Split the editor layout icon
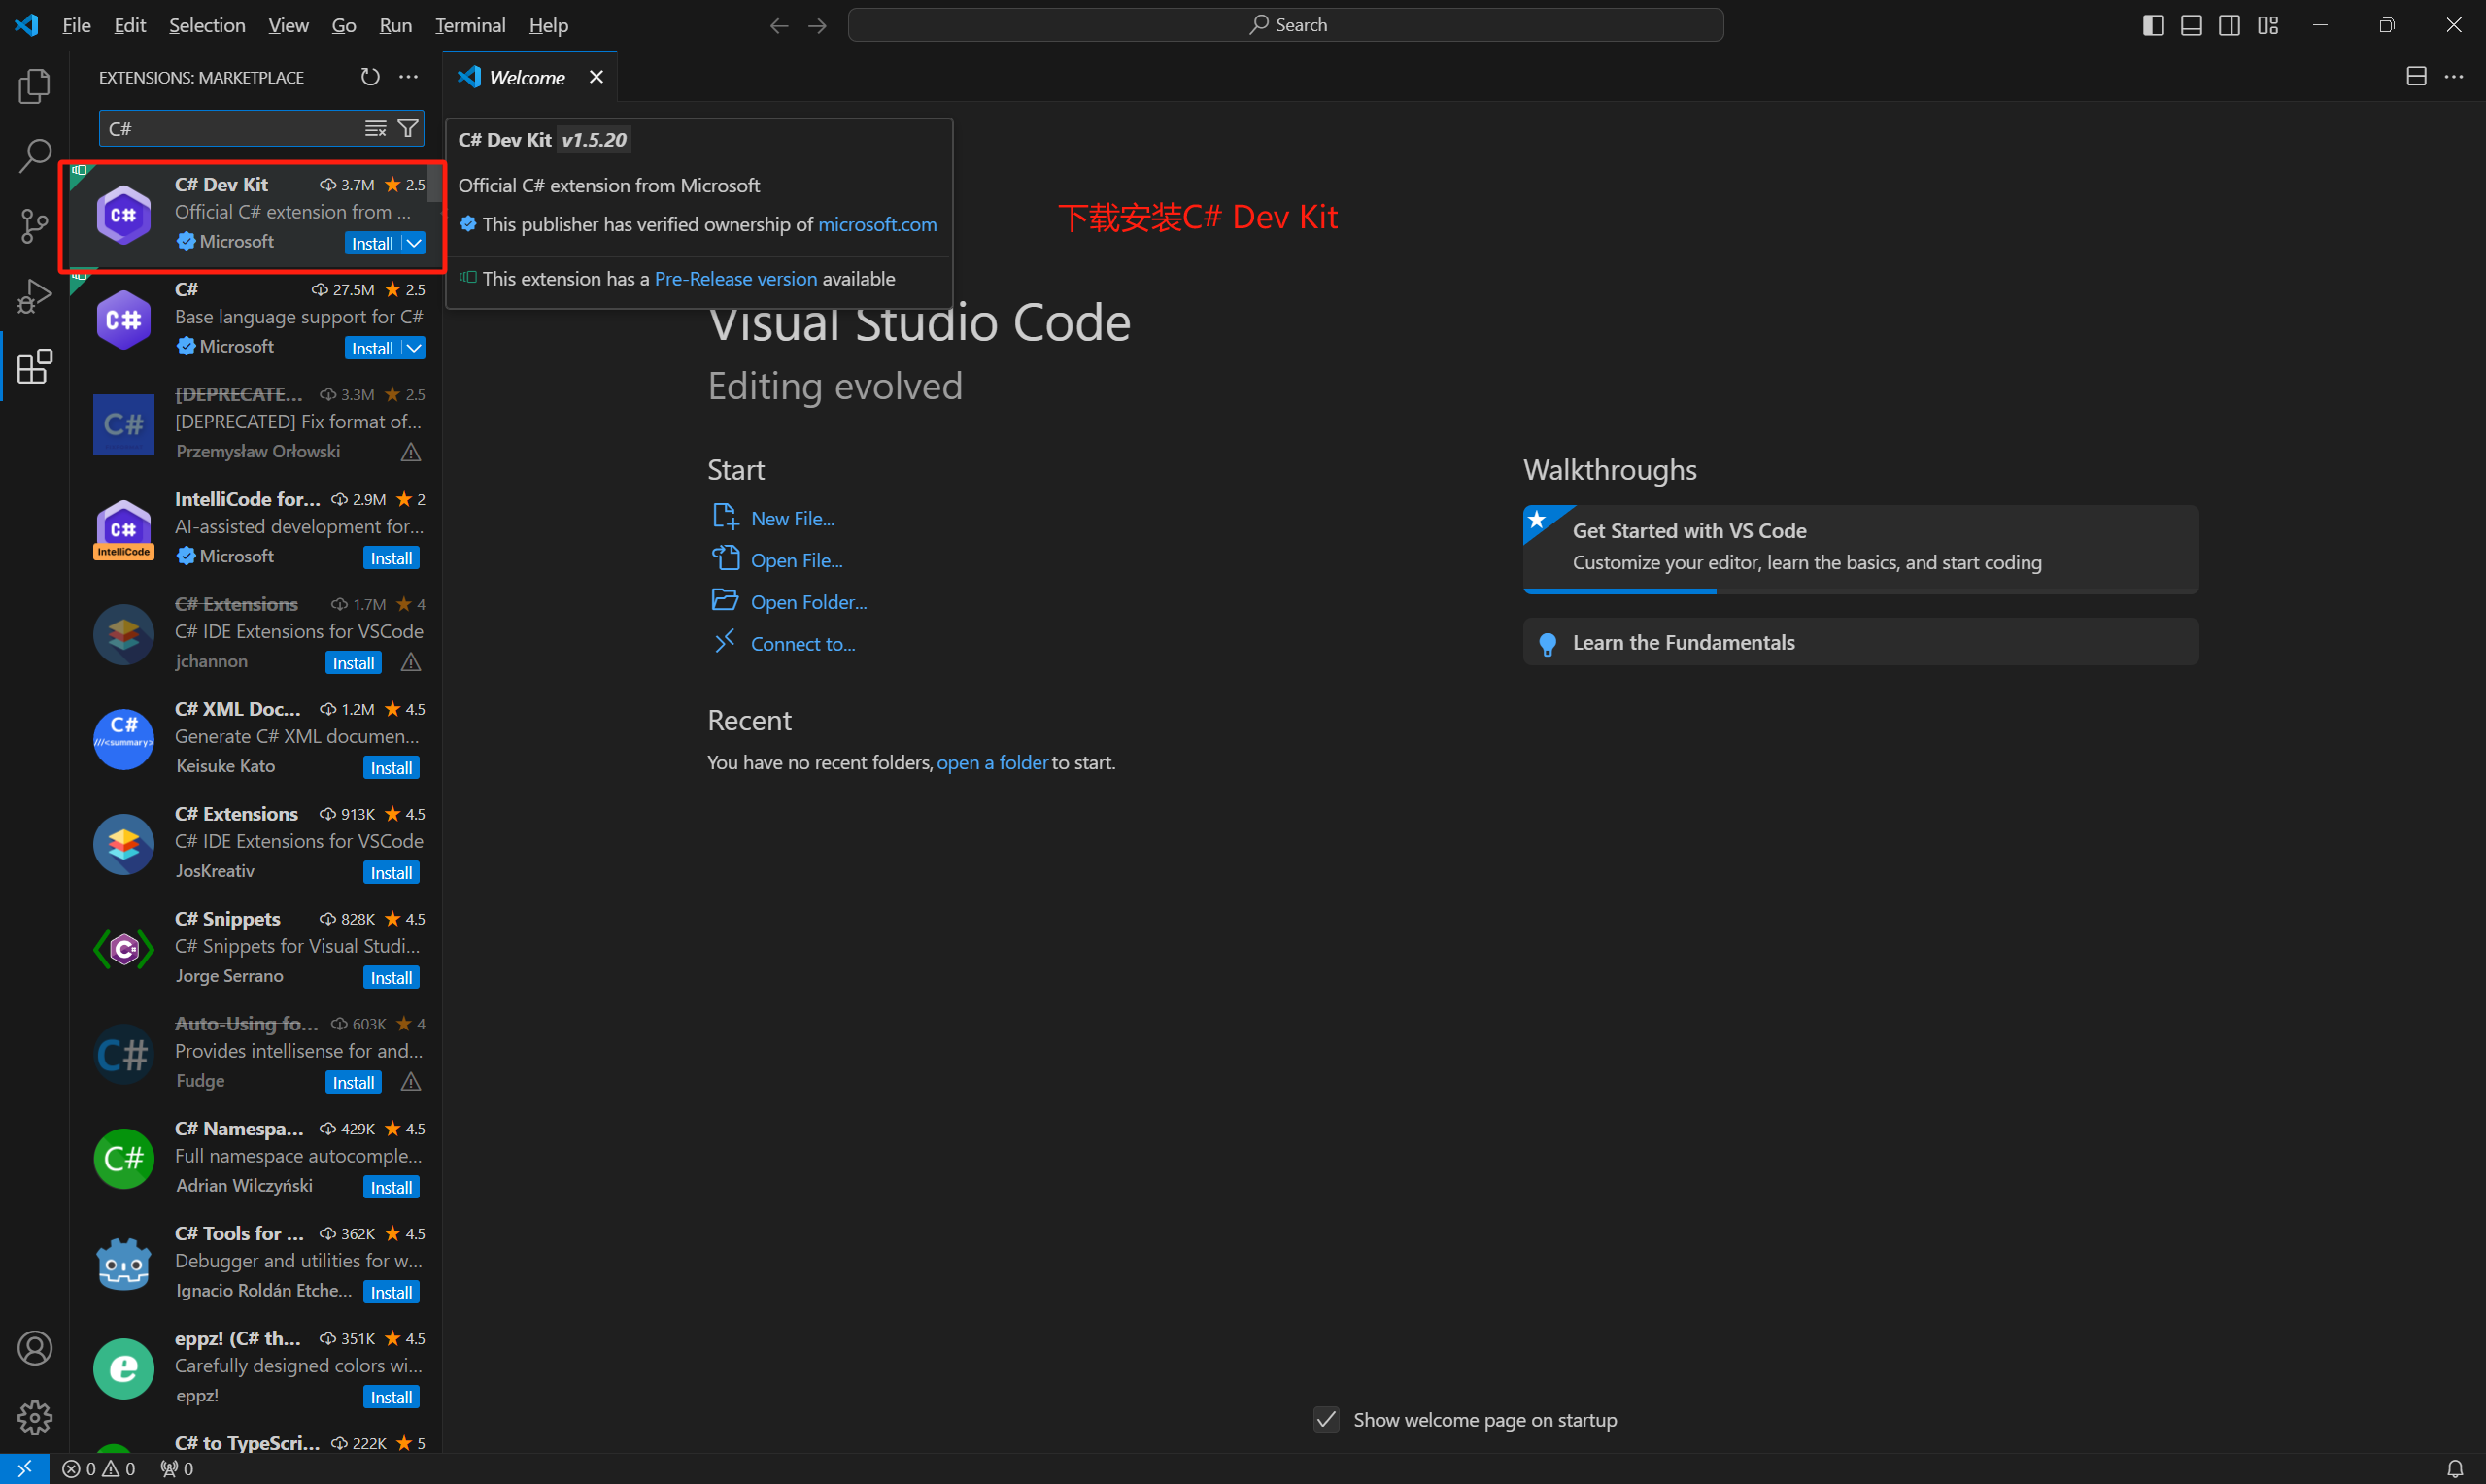Image resolution: width=2486 pixels, height=1484 pixels. tap(2416, 77)
